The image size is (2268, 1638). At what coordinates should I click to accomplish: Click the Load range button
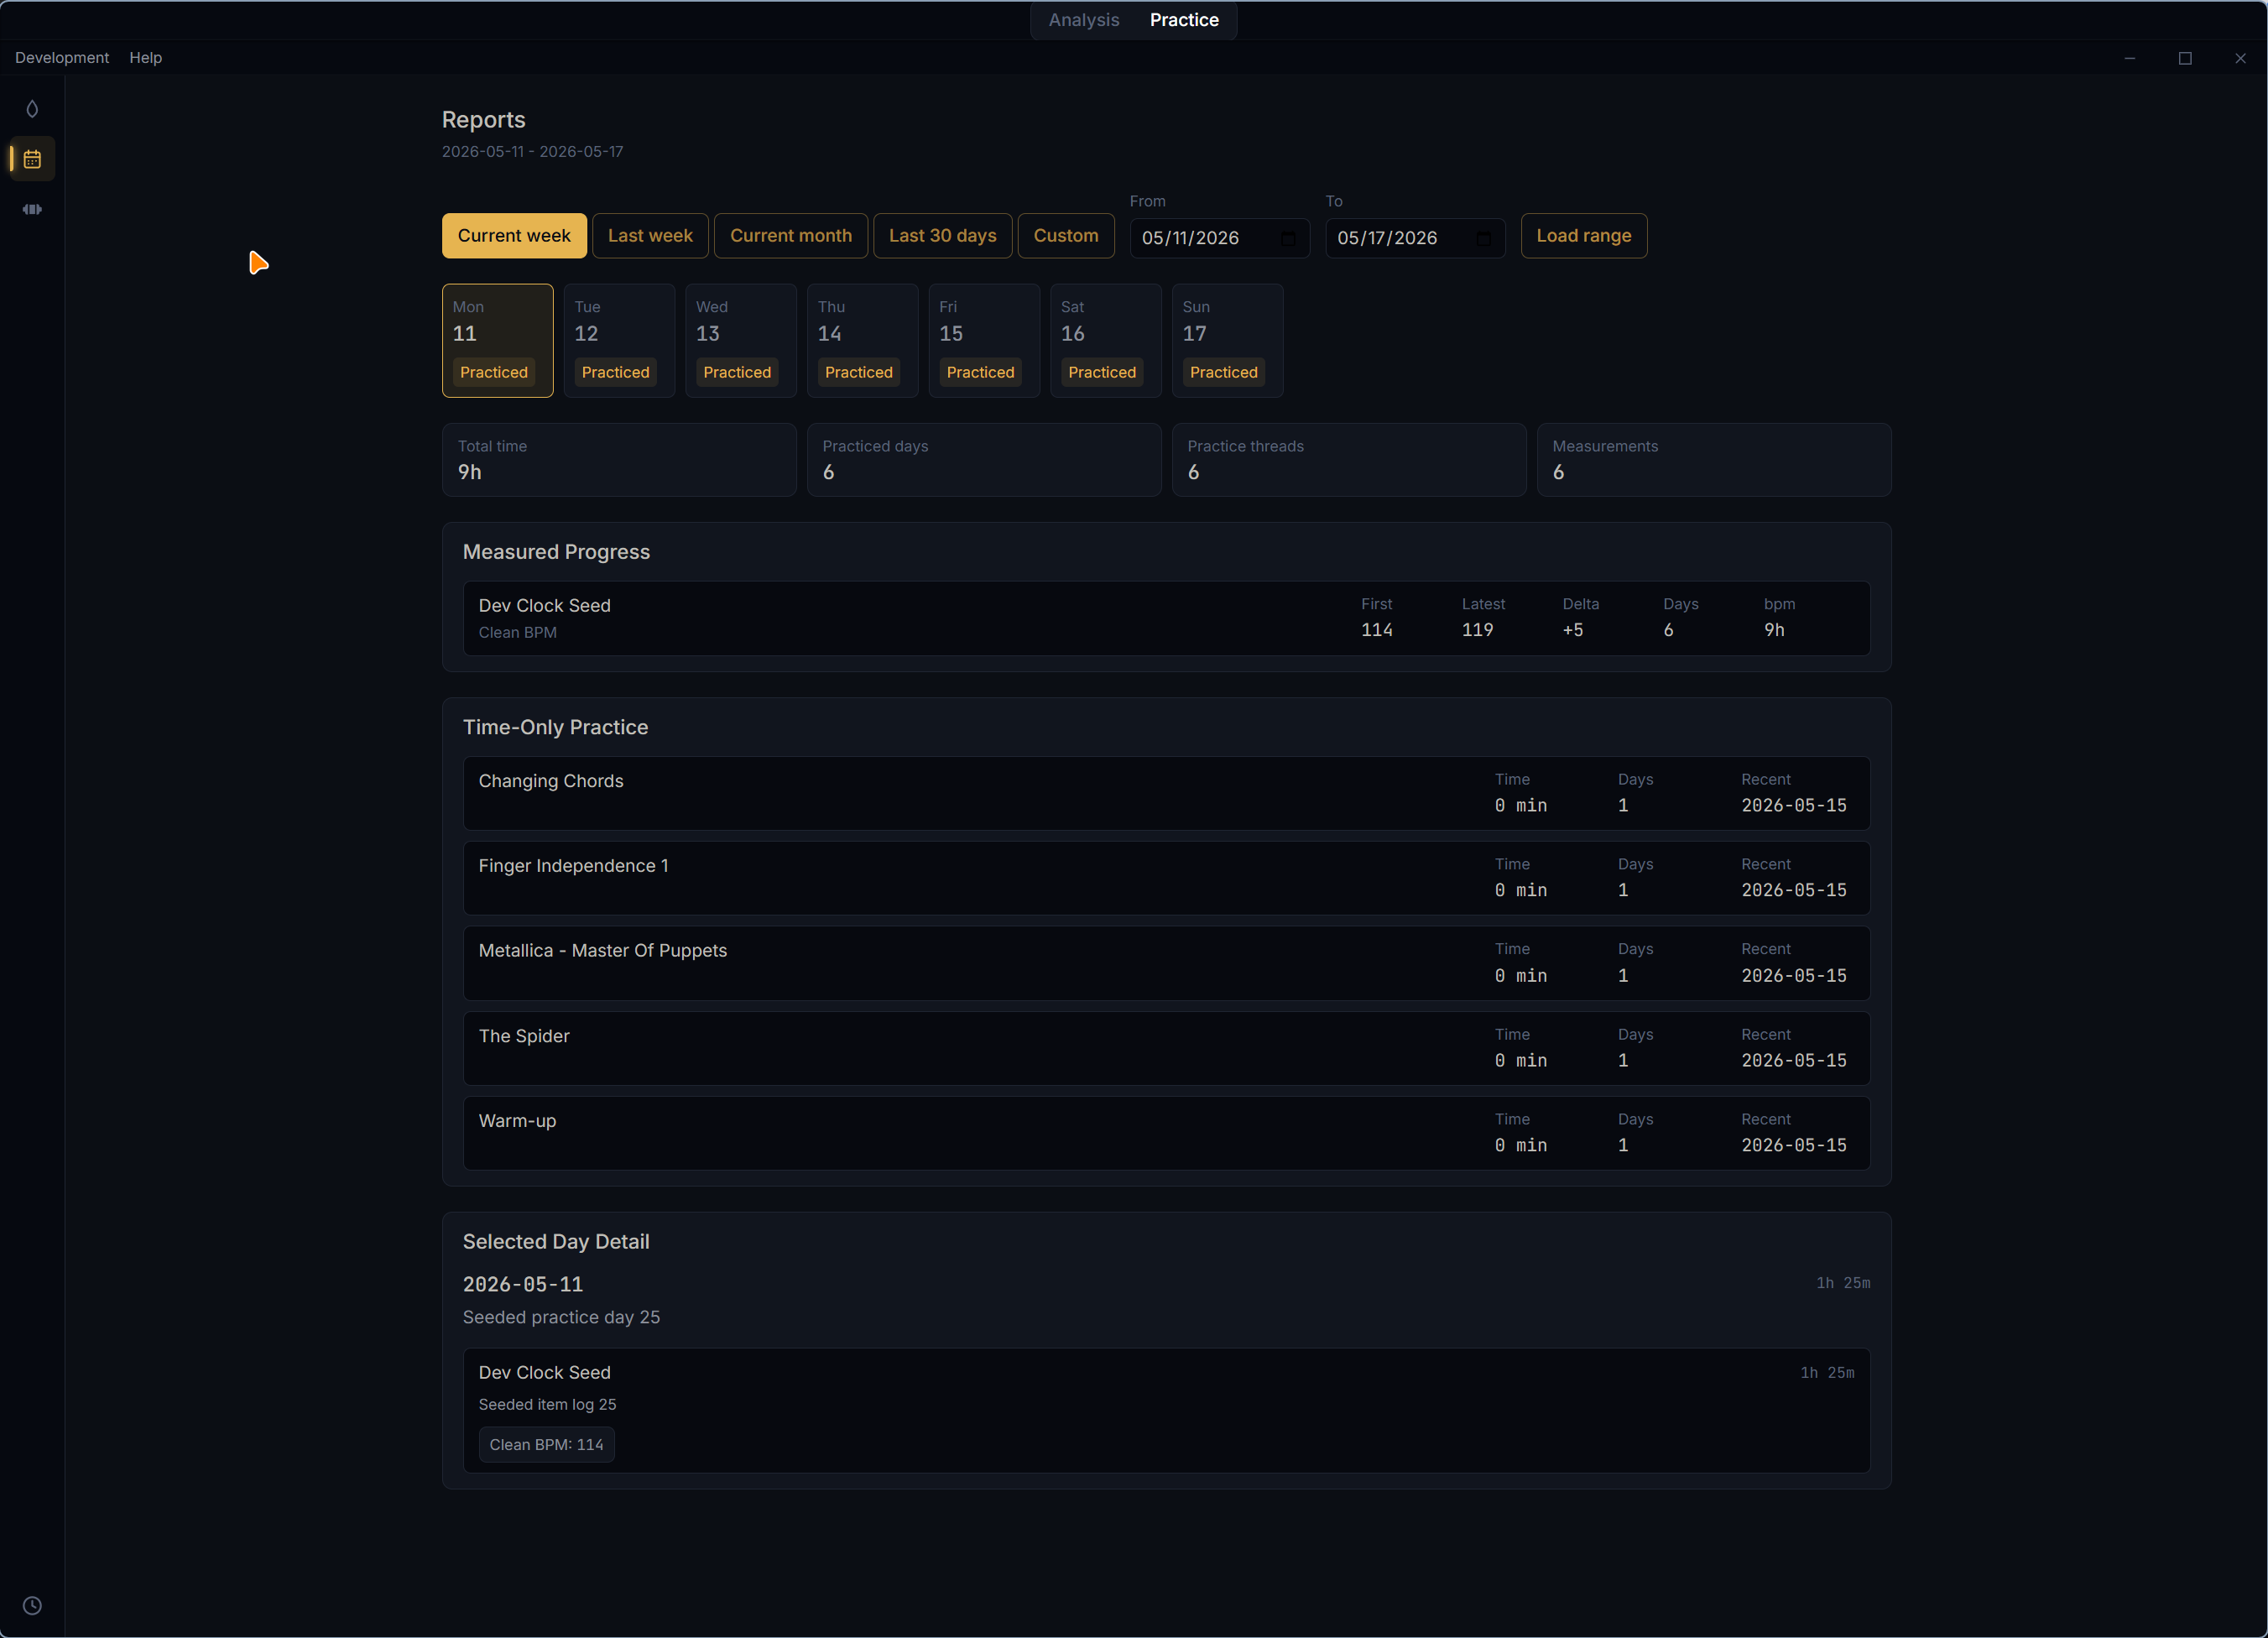[x=1583, y=236]
